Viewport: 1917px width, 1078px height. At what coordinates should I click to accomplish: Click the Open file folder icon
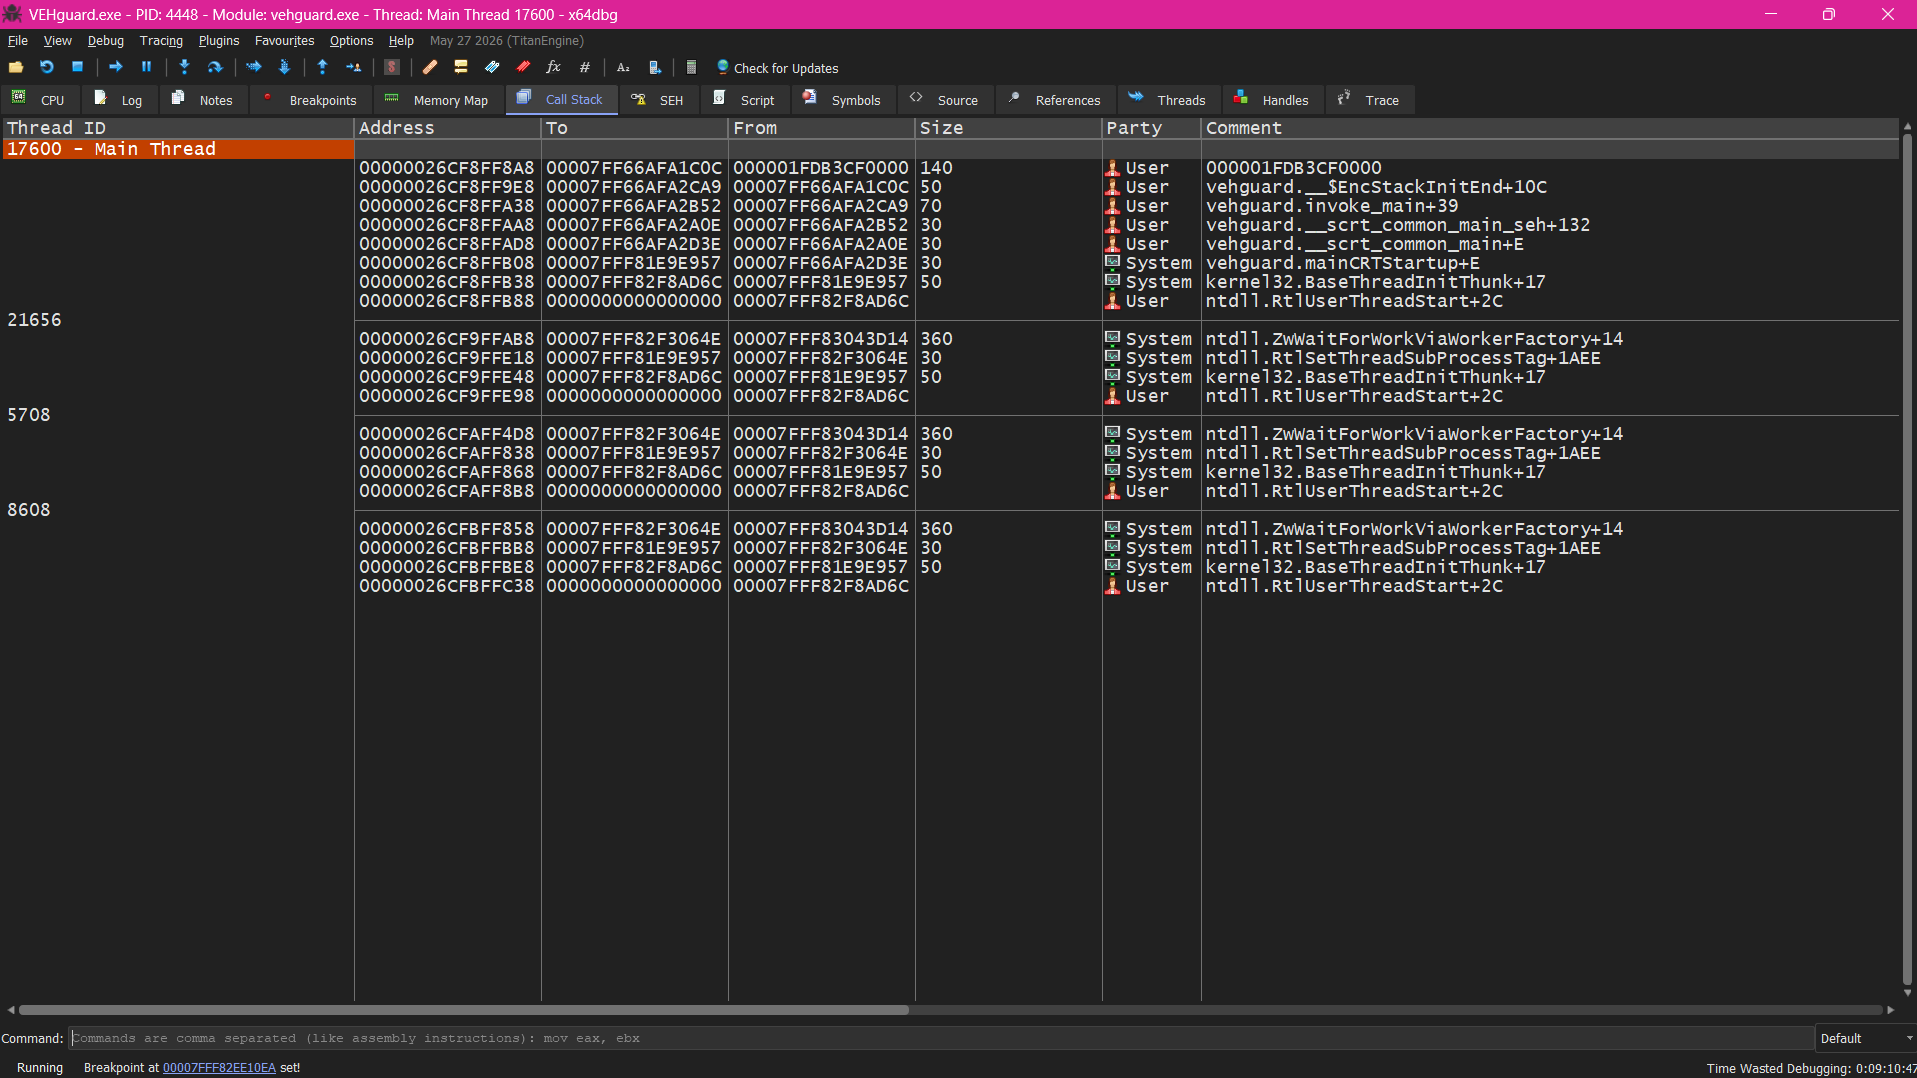(x=16, y=67)
